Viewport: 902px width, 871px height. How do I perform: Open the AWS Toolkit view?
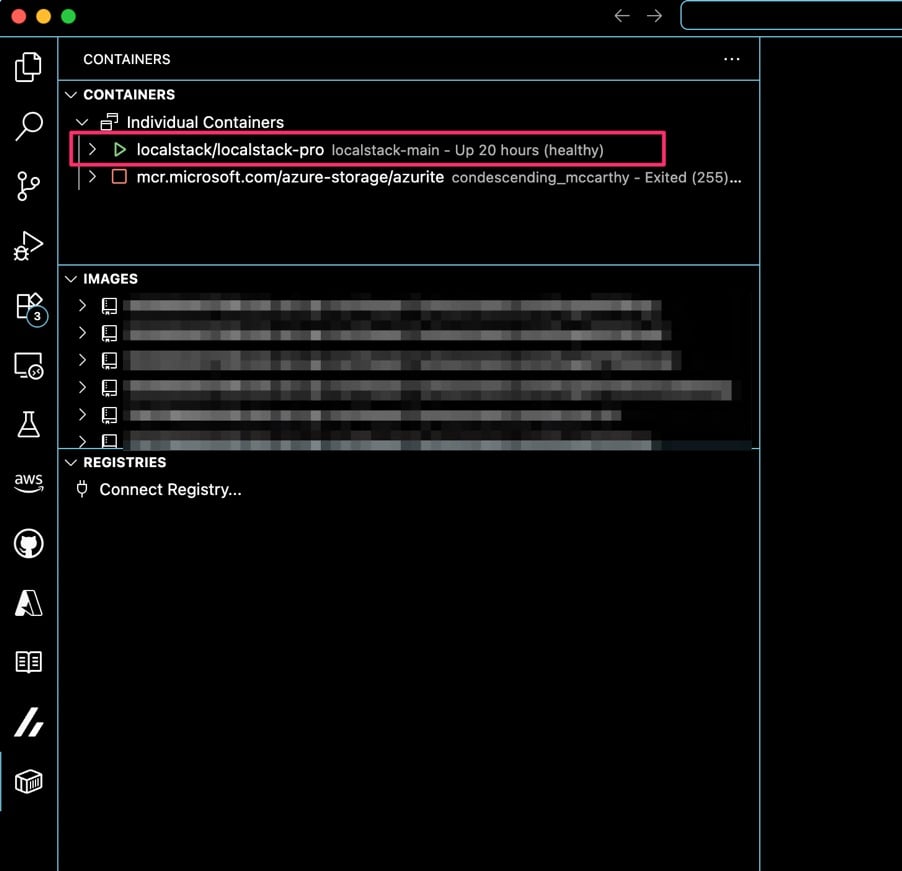click(28, 483)
